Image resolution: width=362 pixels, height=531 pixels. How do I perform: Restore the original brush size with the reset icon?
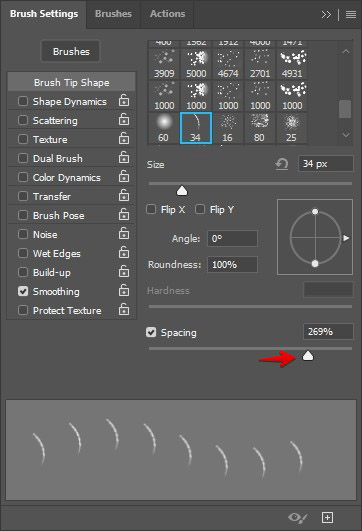point(282,165)
